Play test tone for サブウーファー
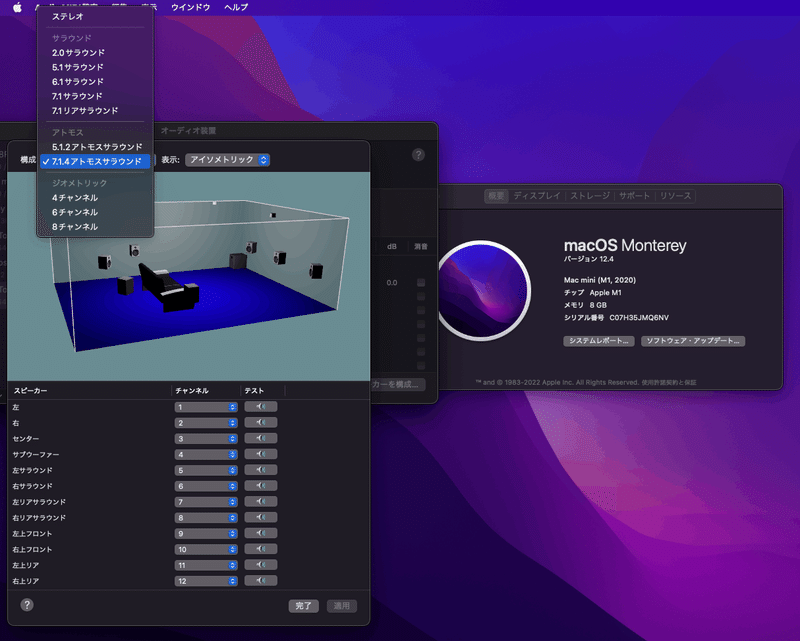This screenshot has height=641, width=800. click(261, 454)
